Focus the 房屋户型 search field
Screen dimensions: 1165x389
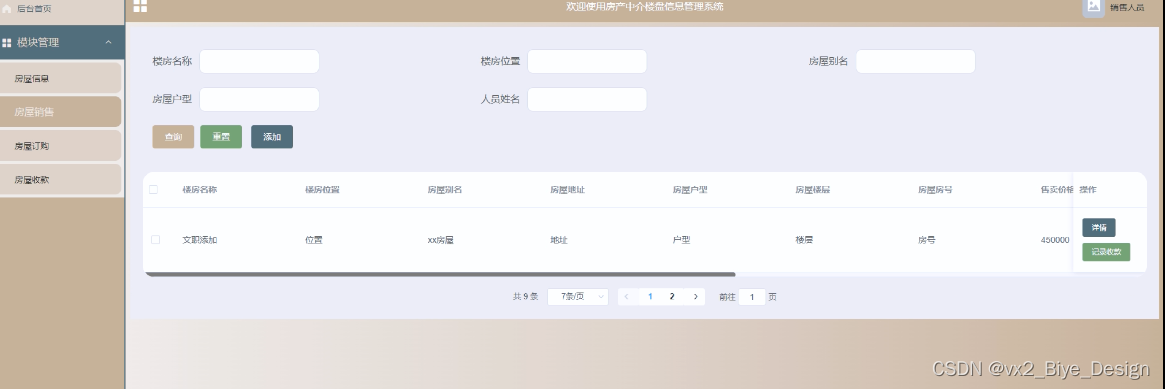pos(259,99)
